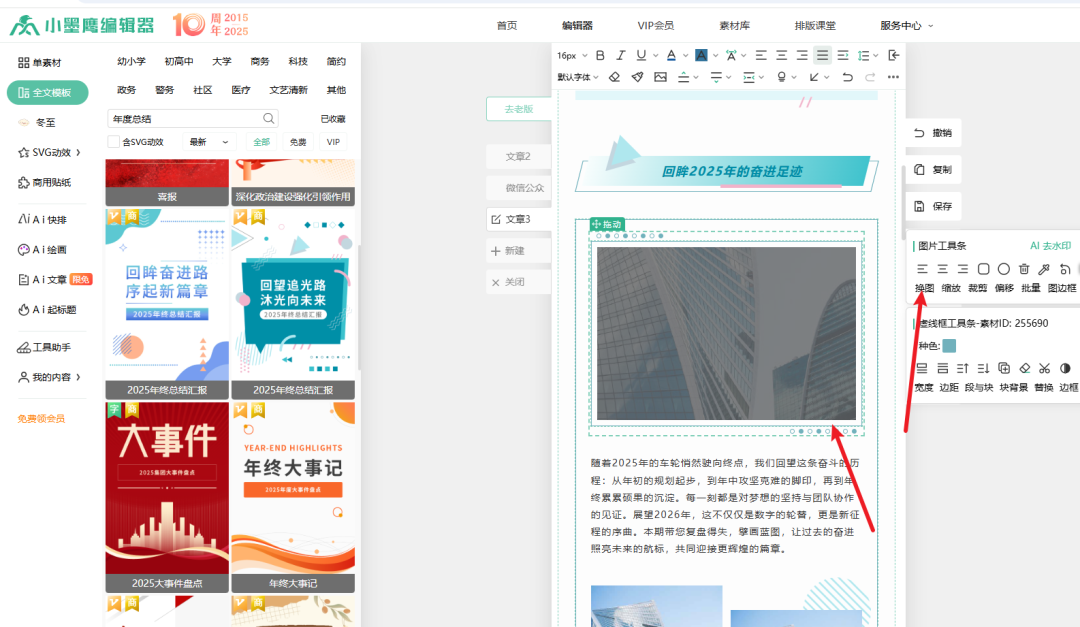
Task: Click the block background duplicate-plus icon
Action: click(1004, 369)
